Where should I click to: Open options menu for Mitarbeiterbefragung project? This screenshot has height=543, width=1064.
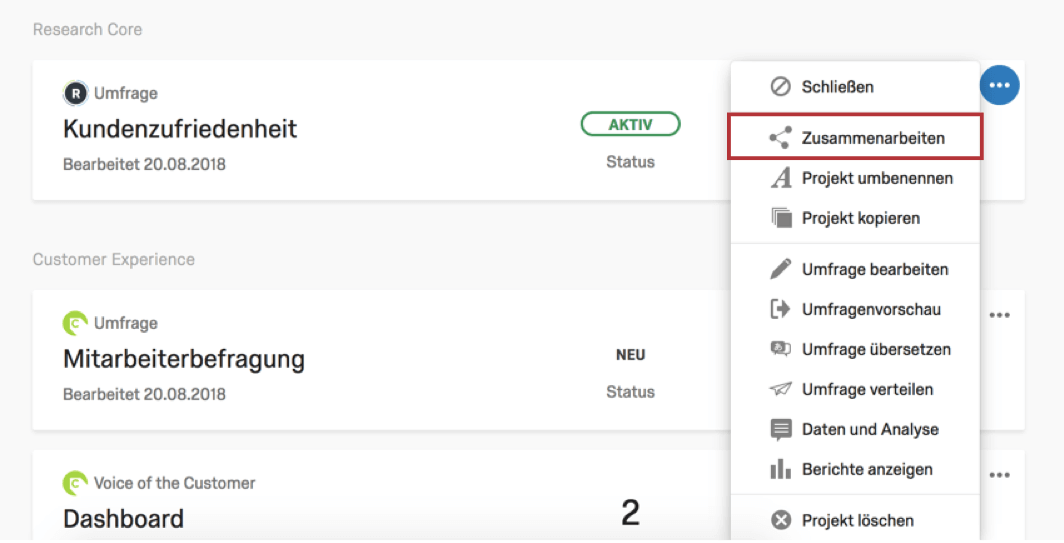pos(999,315)
